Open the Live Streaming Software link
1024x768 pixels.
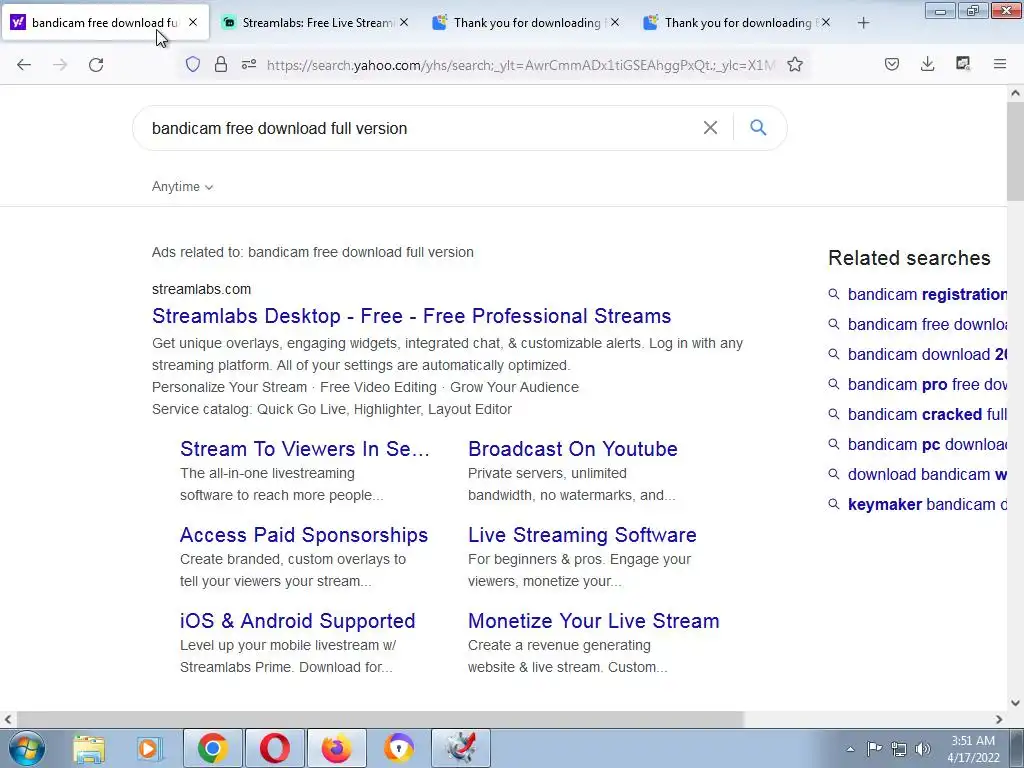pos(582,536)
